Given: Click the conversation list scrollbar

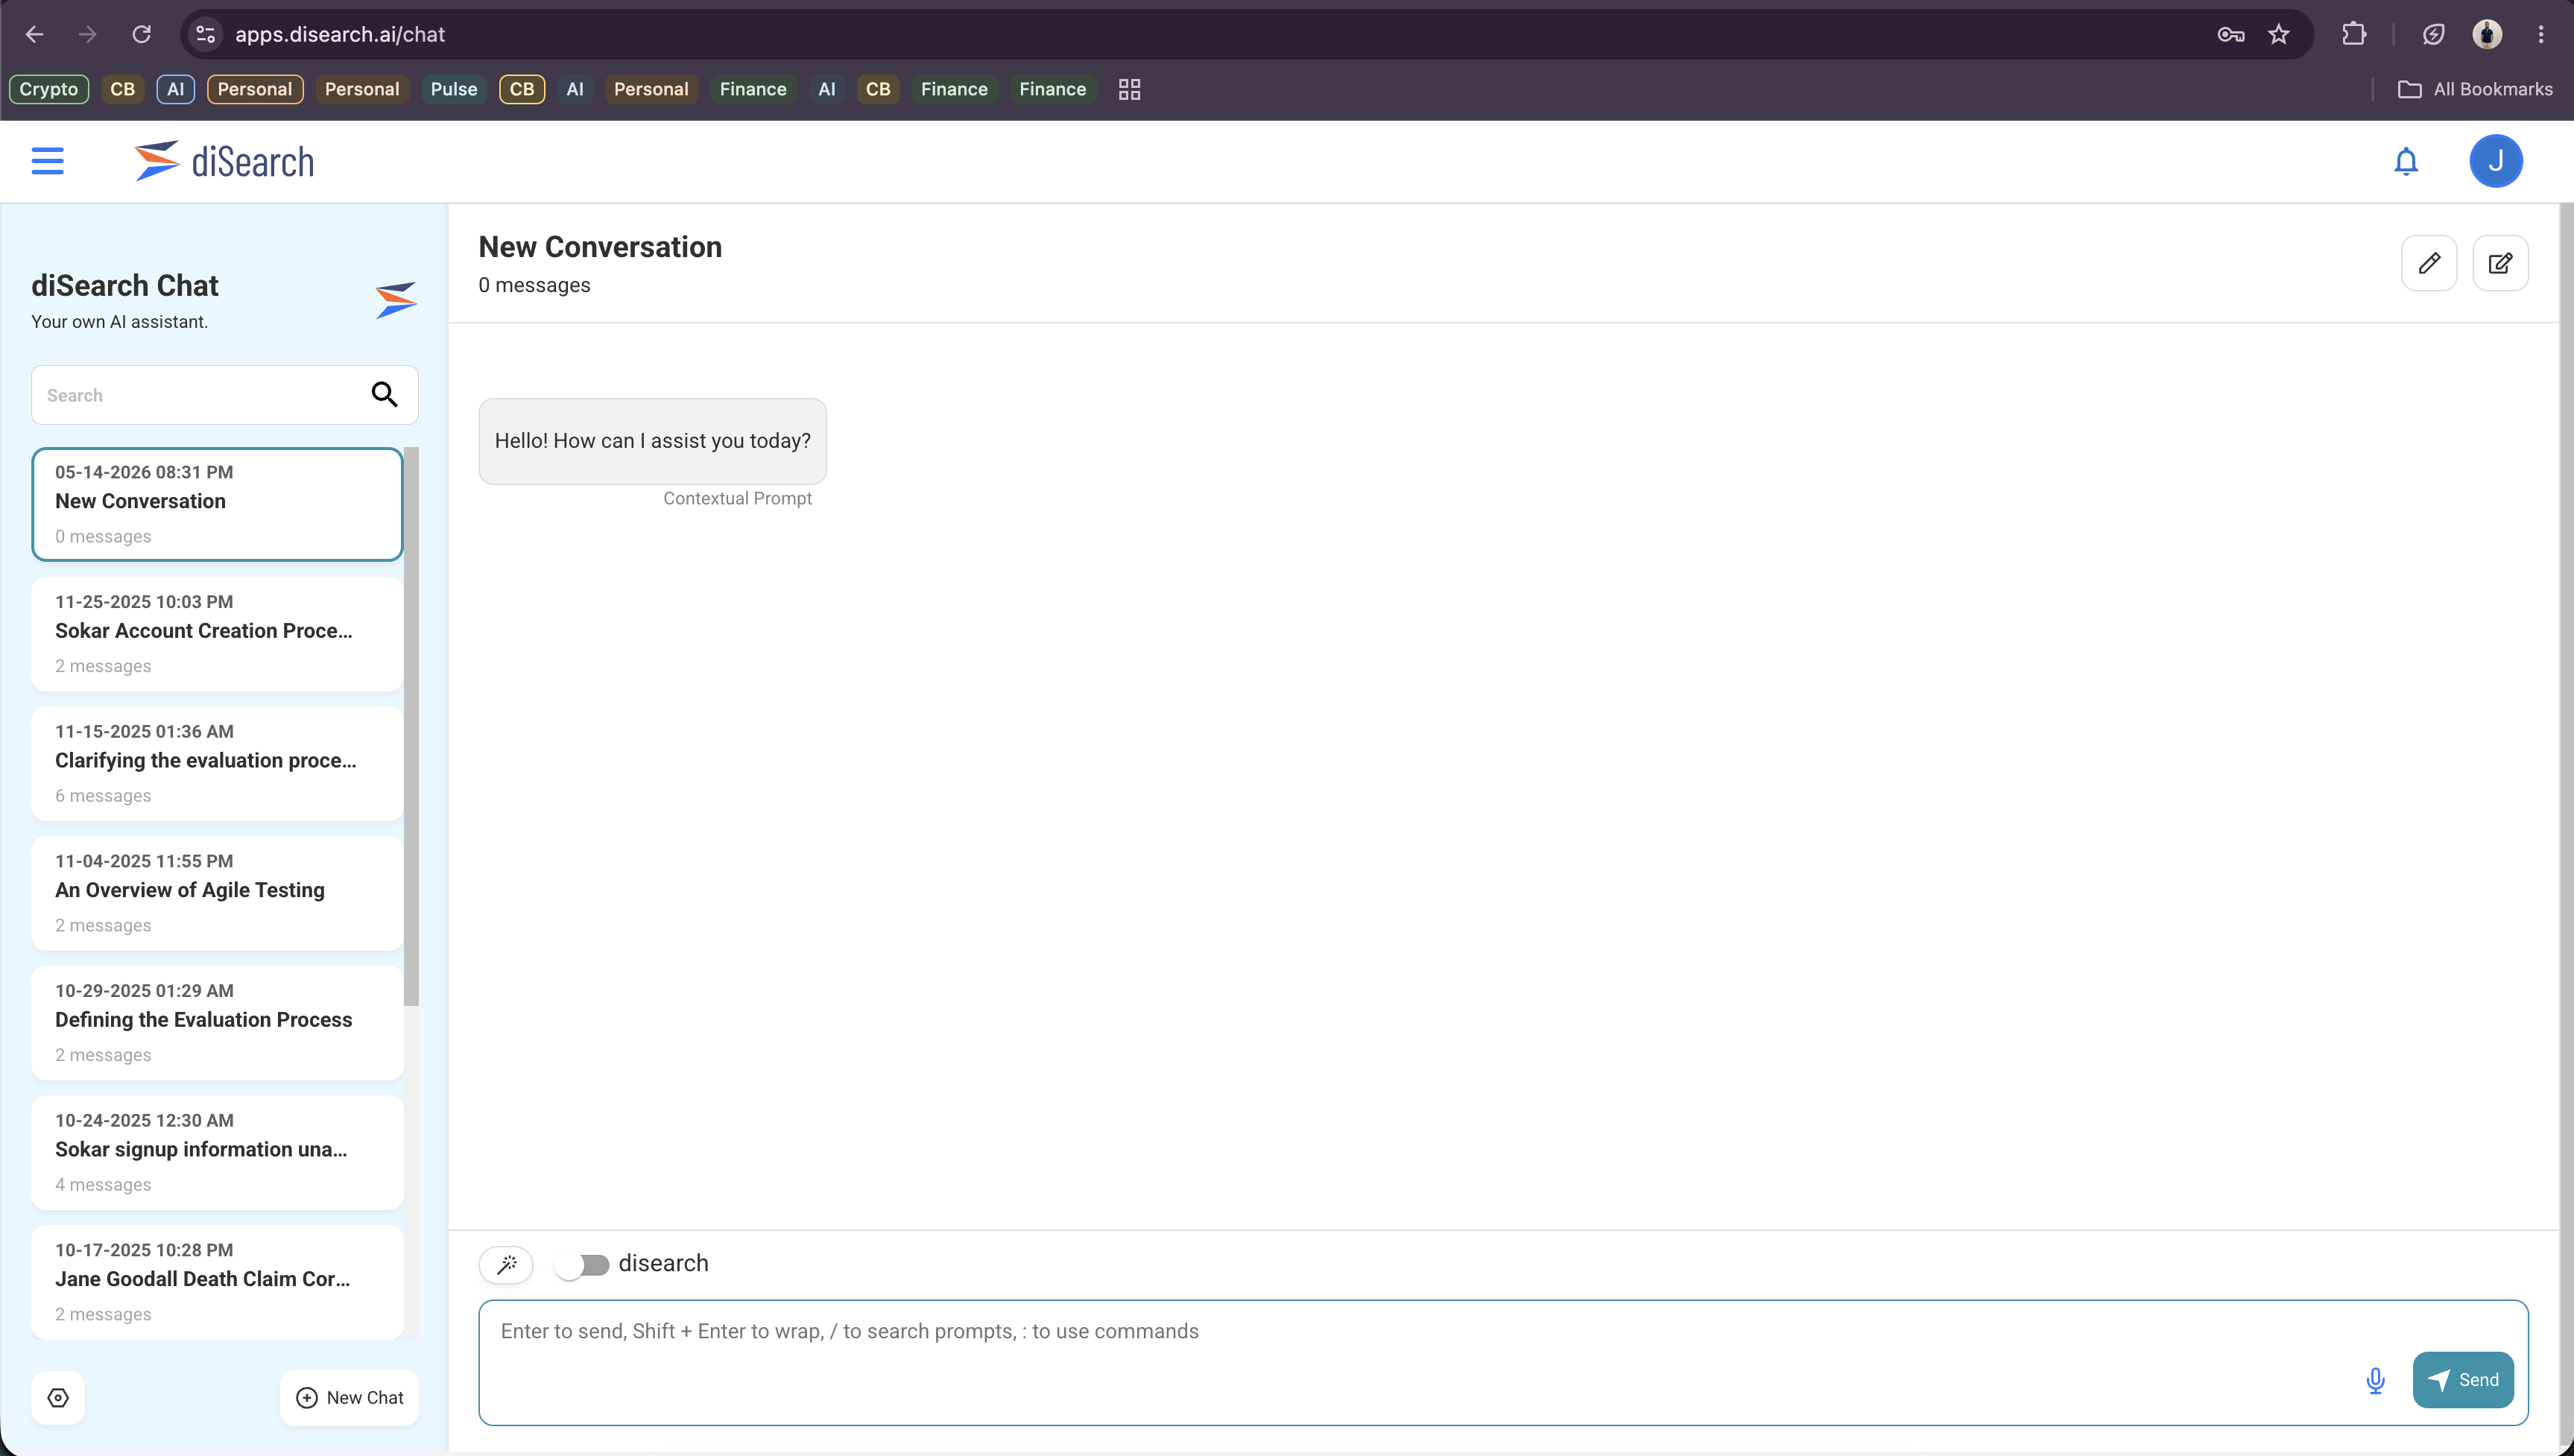Looking at the screenshot, I should pyautogui.click(x=411, y=726).
